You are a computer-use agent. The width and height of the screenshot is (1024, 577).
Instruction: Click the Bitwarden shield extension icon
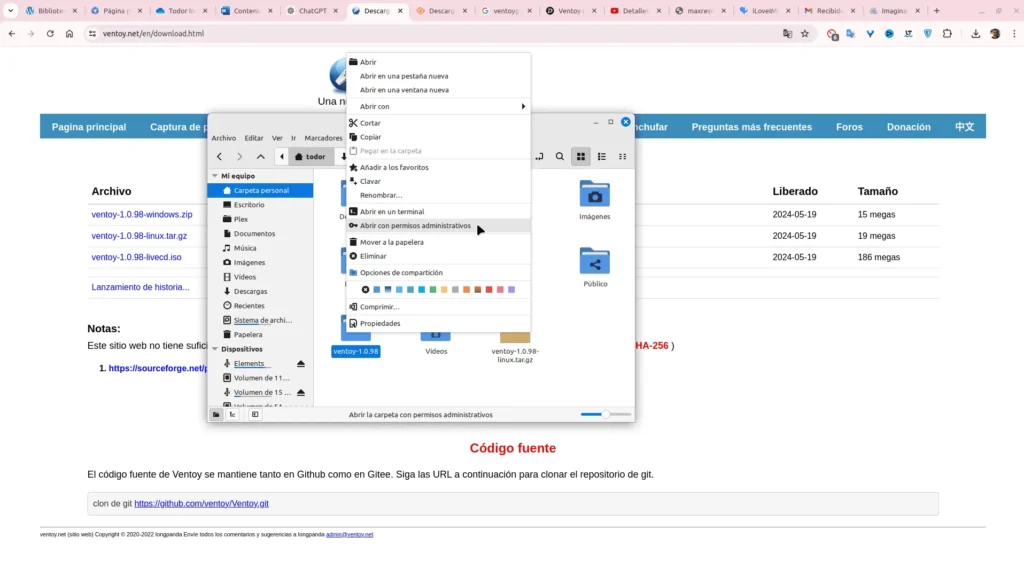point(928,33)
